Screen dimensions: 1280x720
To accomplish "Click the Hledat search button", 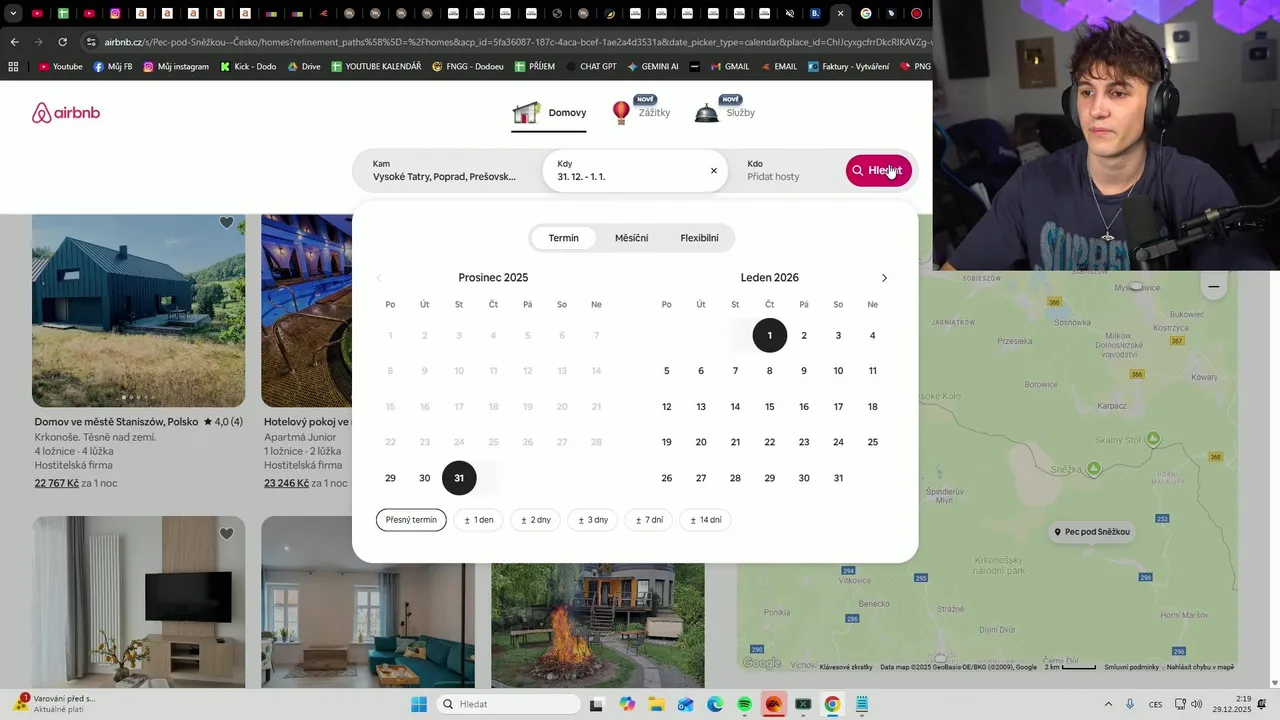I will 879,170.
